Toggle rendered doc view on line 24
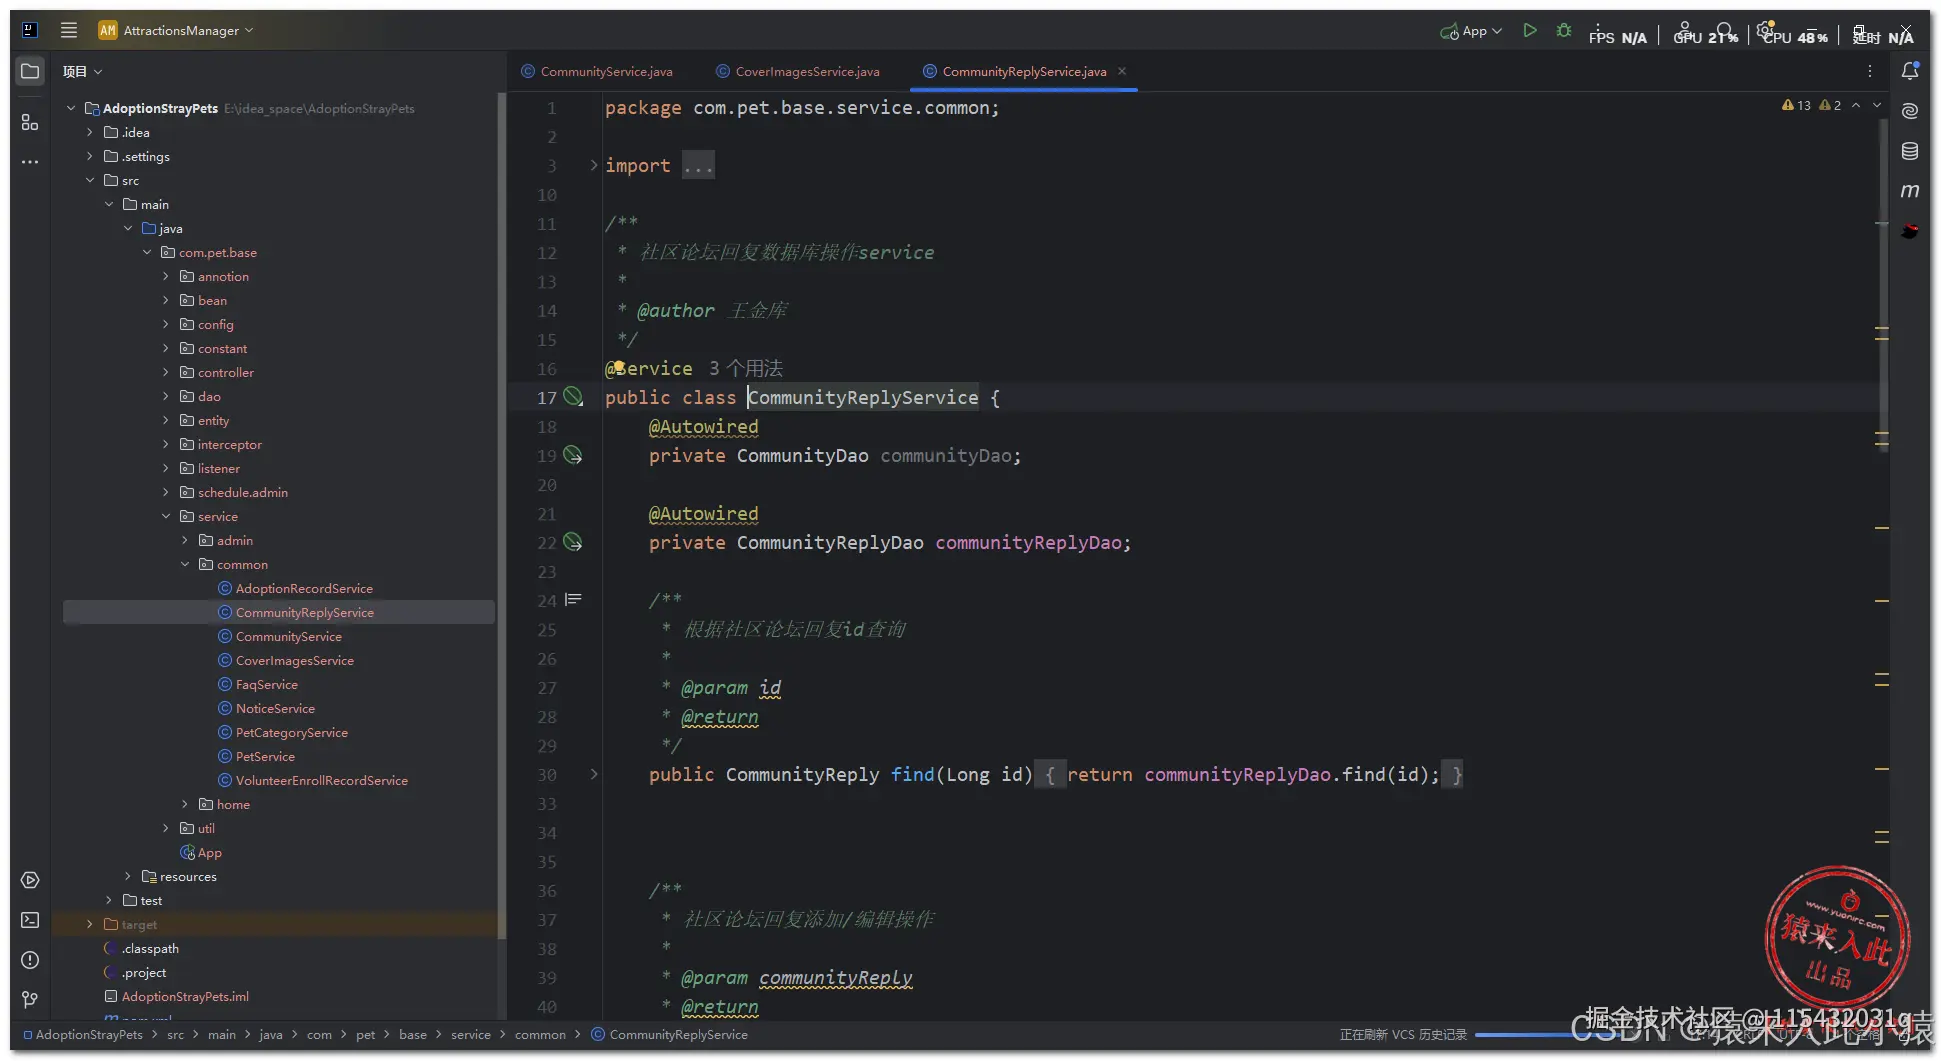Screen dimensions: 1941x1061 [573, 600]
